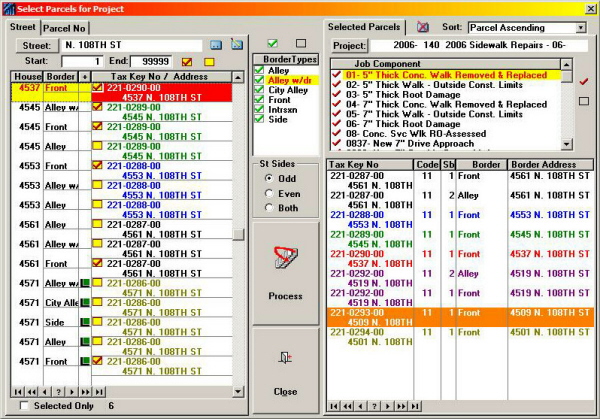Toggle City Alley border type checkbox
Image resolution: width=600 pixels, height=419 pixels.
click(x=259, y=90)
